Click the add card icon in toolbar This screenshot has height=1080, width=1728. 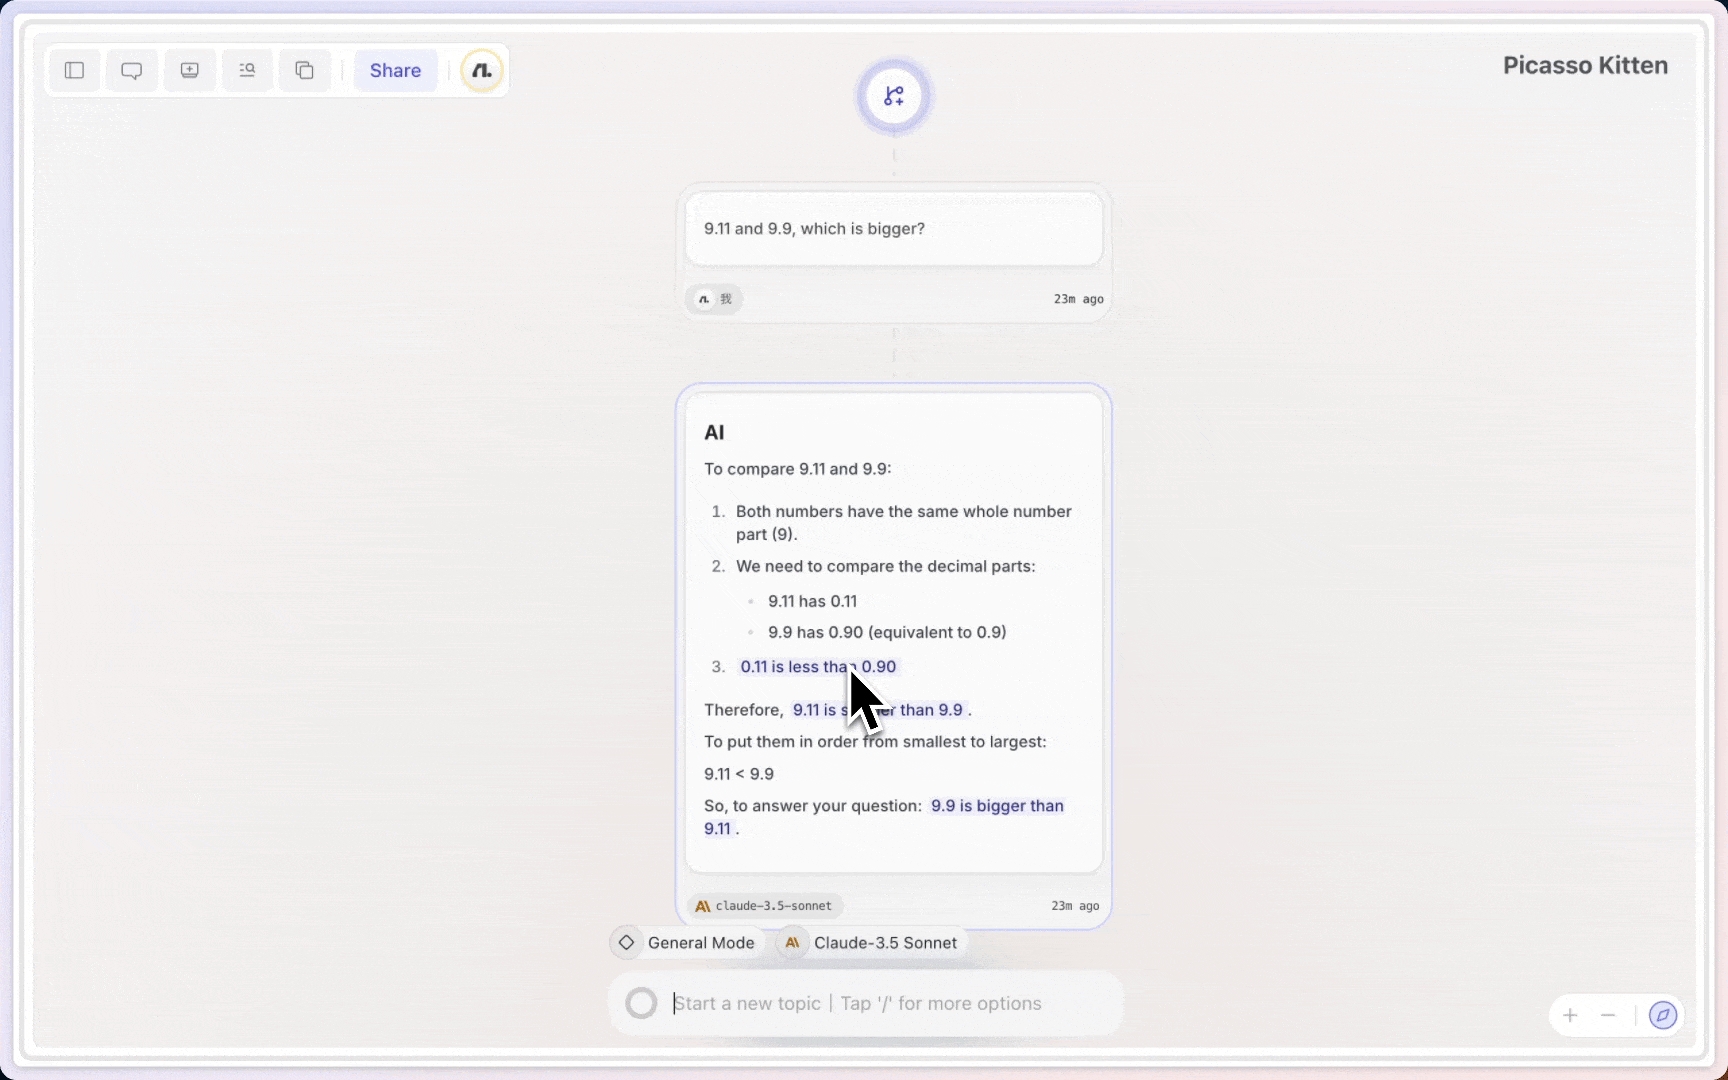point(190,70)
